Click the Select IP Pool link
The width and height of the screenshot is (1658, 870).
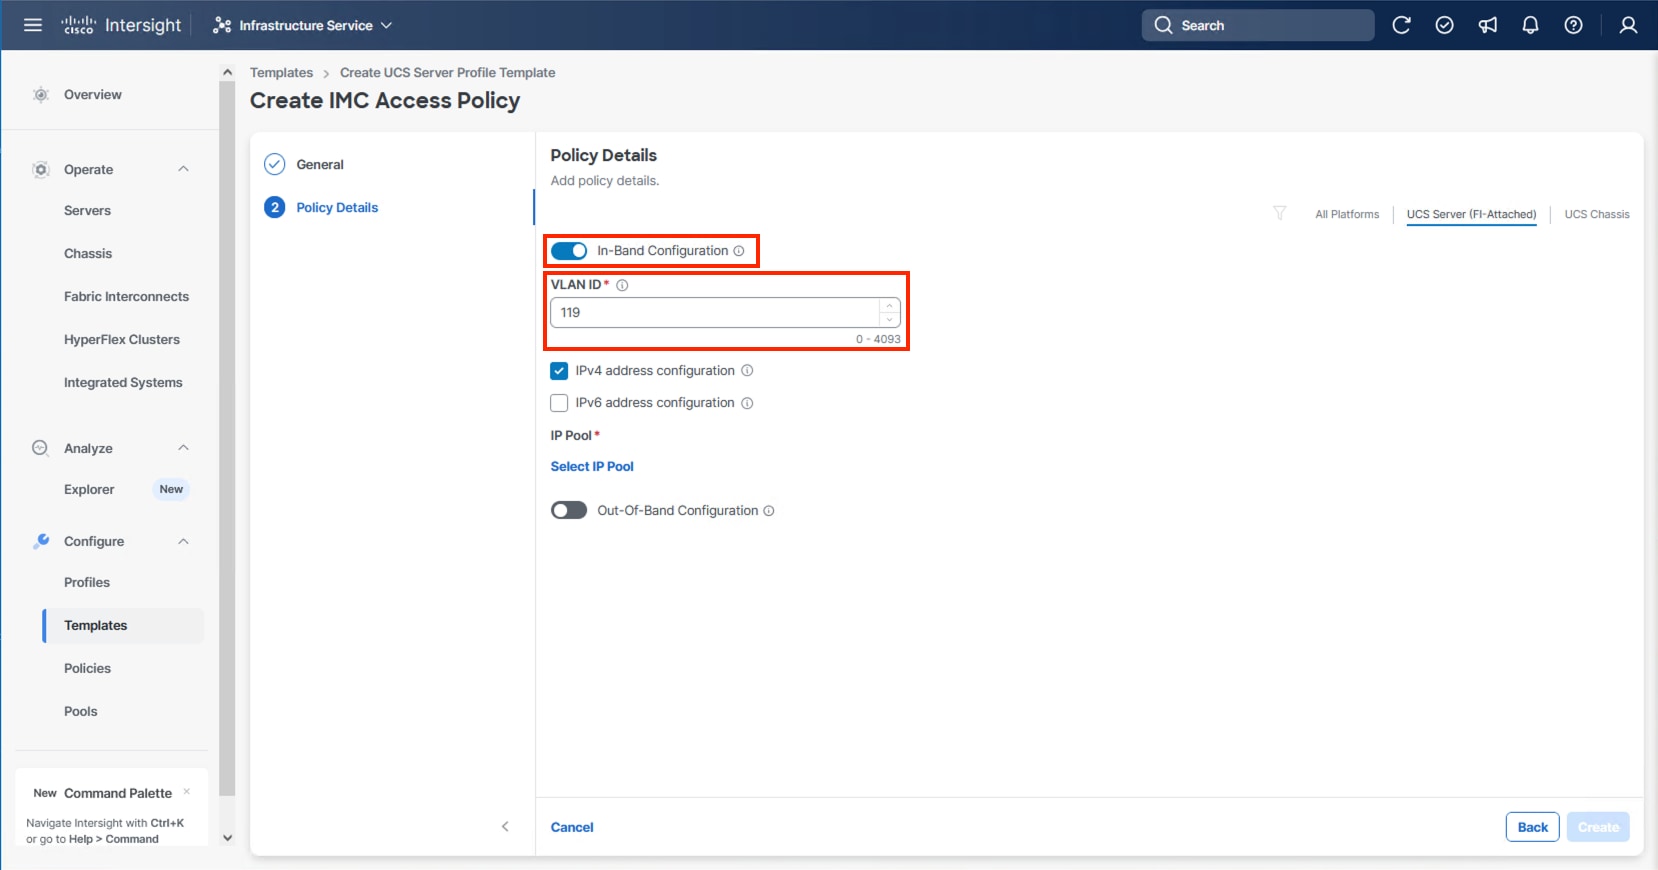592,466
